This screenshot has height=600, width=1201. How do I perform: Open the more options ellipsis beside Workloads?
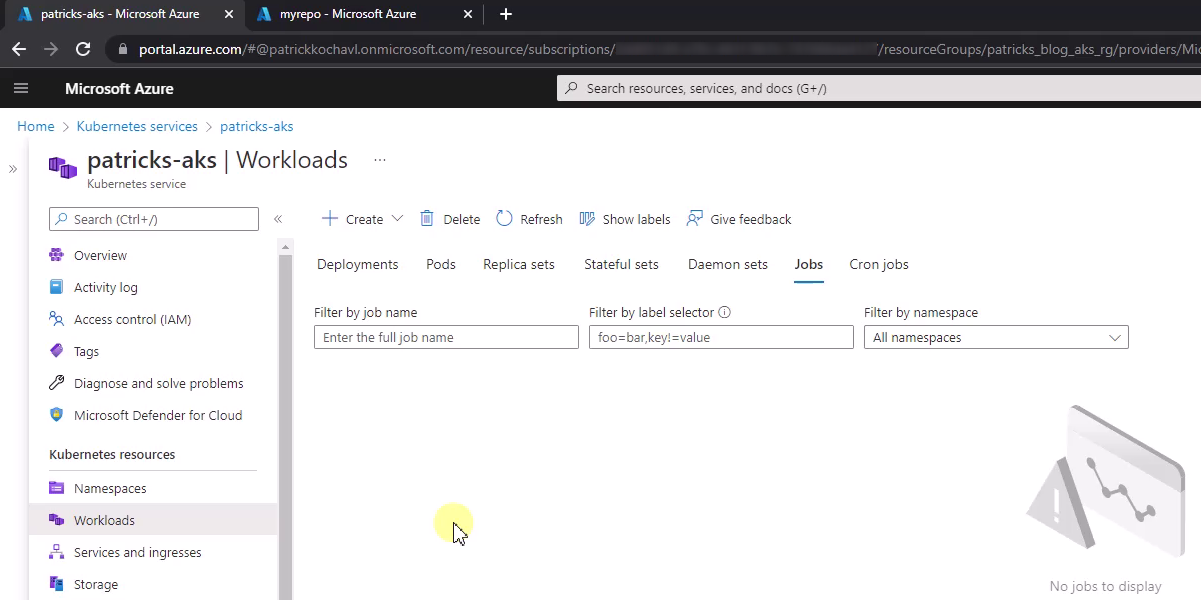pos(379,160)
